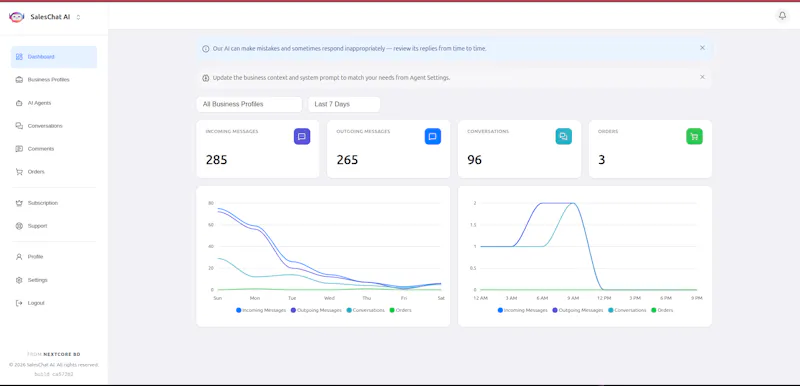This screenshot has height=386, width=800.
Task: Click the Conversations chat bubbles icon
Action: point(19,126)
